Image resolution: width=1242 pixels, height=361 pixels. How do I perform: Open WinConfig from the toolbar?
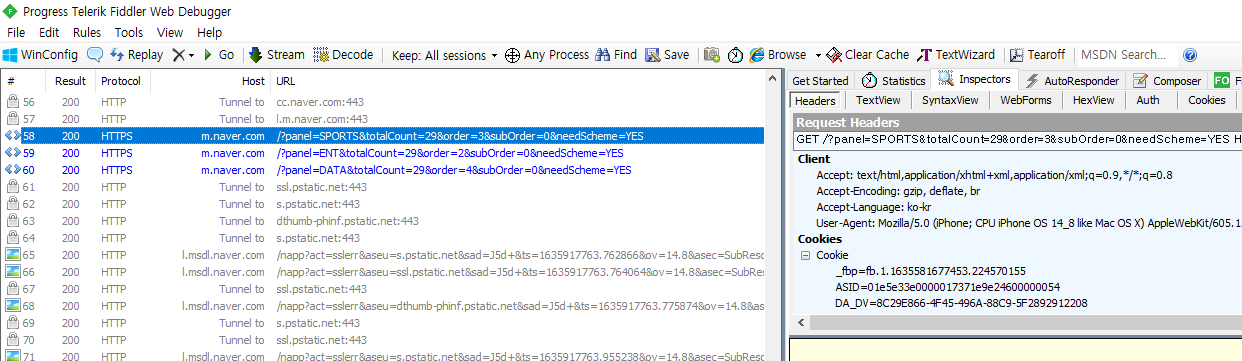(x=41, y=55)
